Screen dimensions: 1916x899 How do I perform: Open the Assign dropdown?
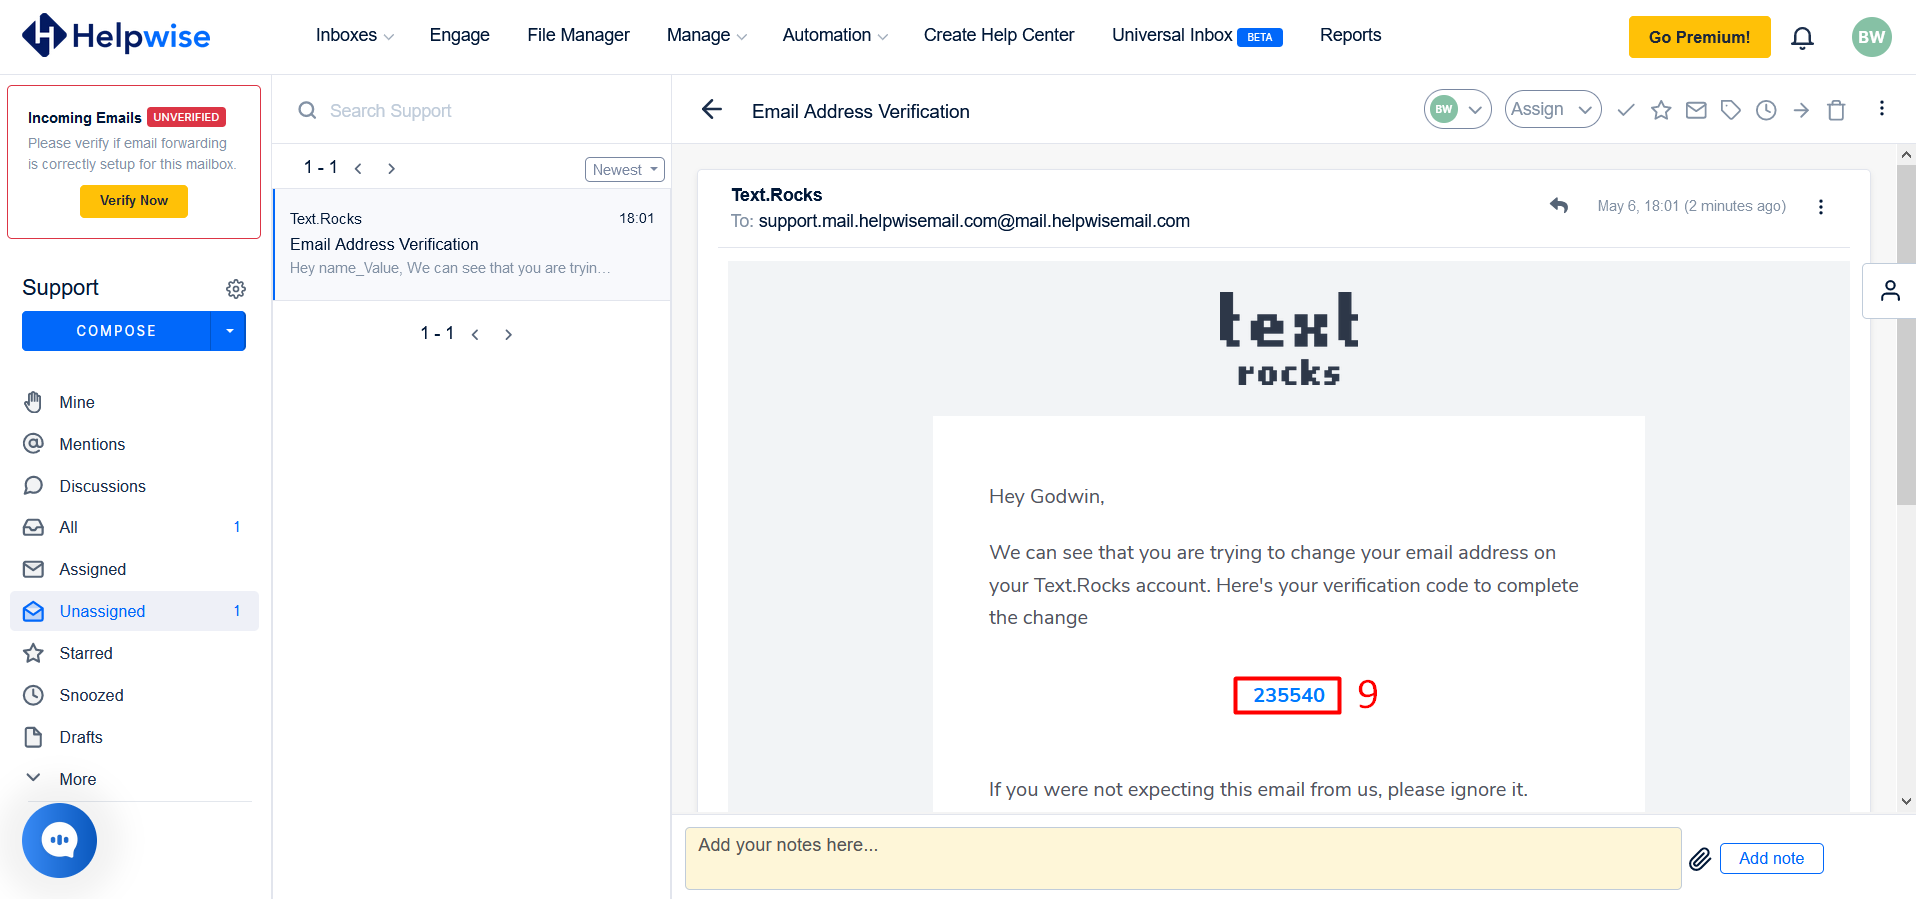[x=1552, y=109]
